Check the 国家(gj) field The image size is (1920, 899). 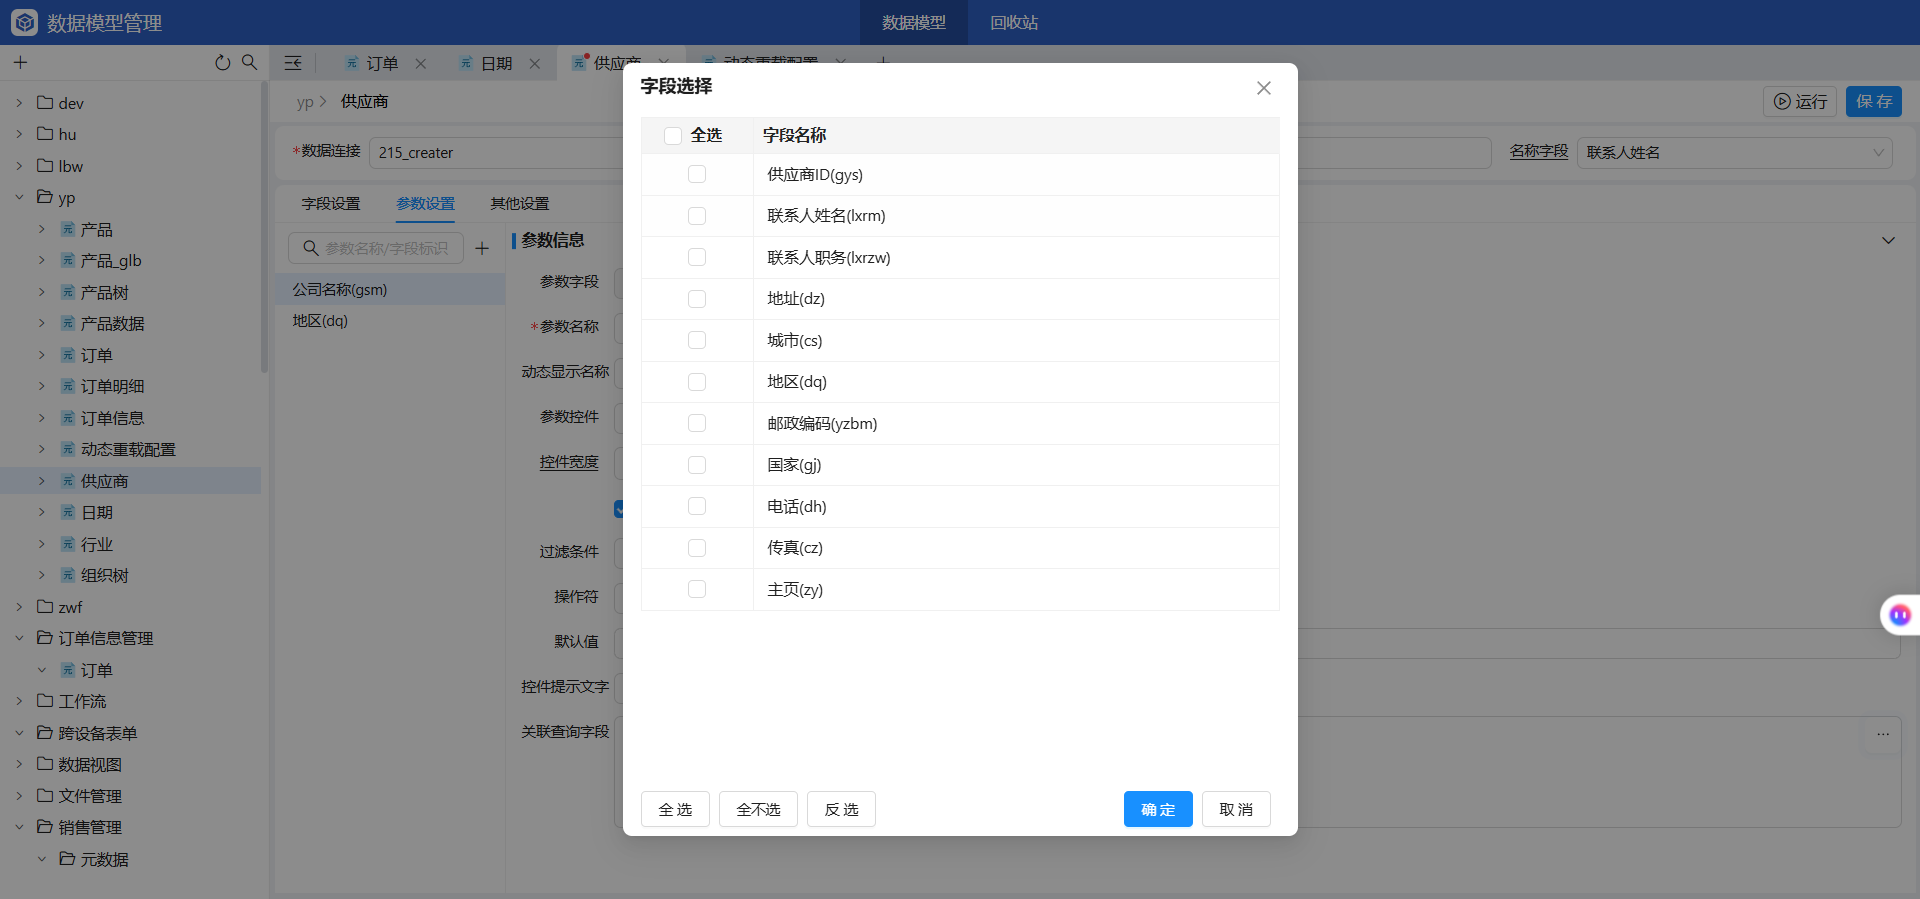[697, 465]
